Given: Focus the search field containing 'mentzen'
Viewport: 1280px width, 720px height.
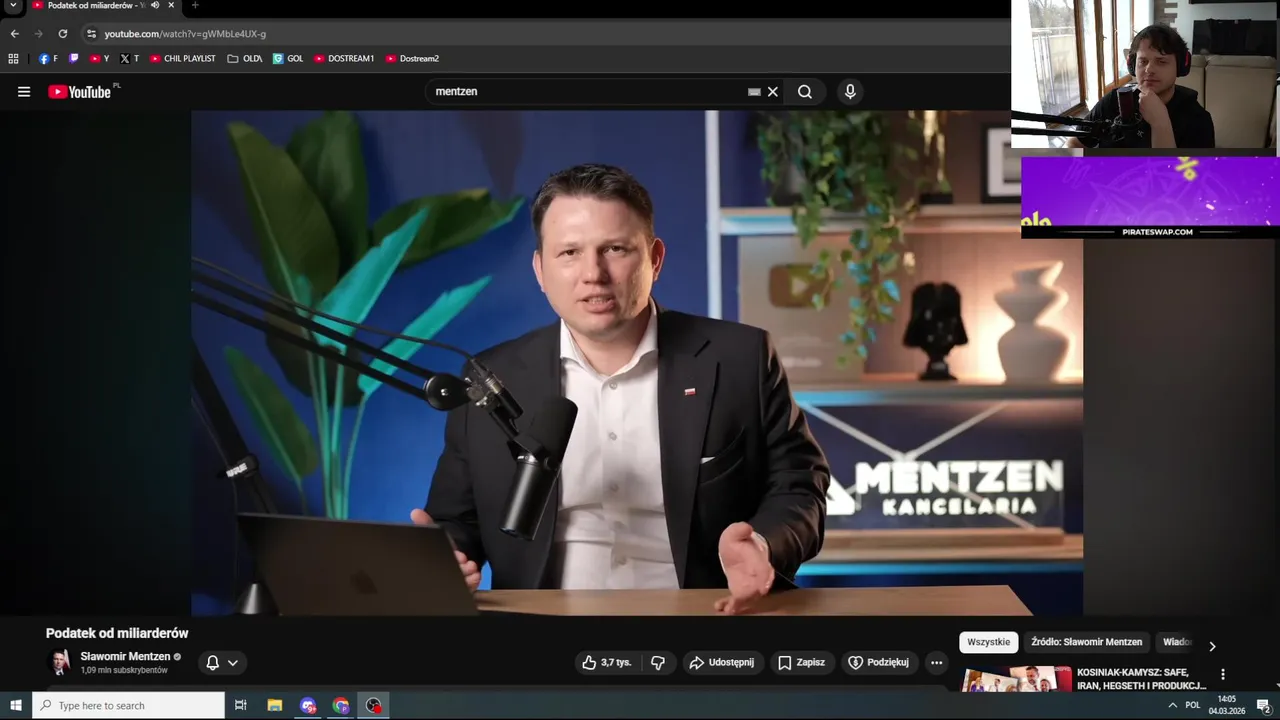Looking at the screenshot, I should pyautogui.click(x=590, y=91).
